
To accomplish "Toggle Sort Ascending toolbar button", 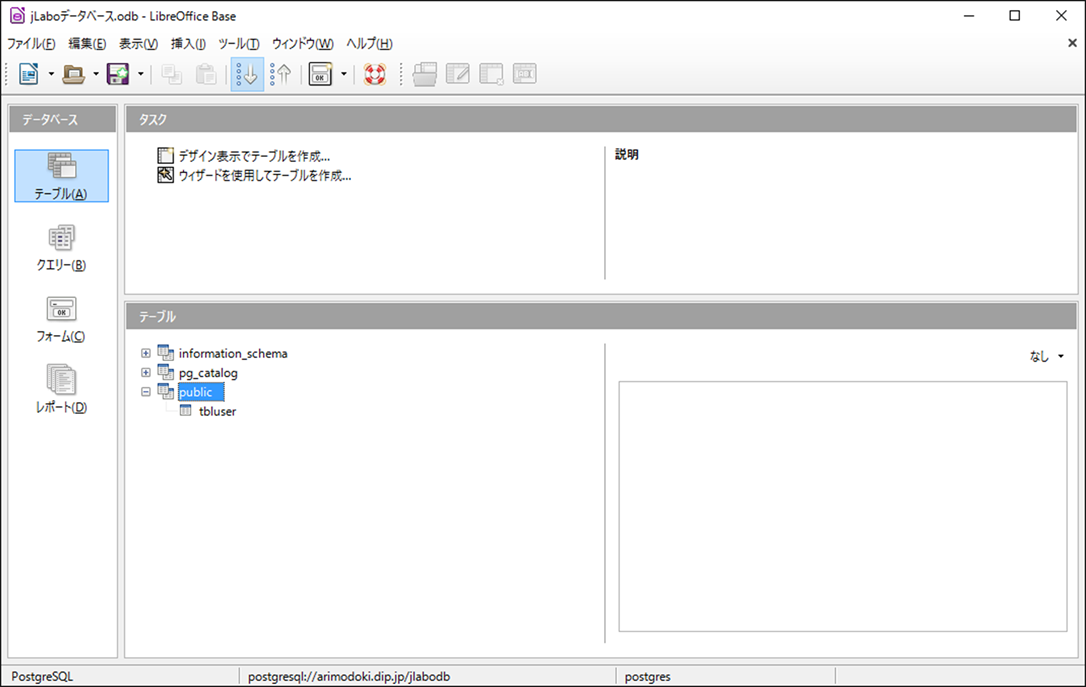I will pos(247,74).
